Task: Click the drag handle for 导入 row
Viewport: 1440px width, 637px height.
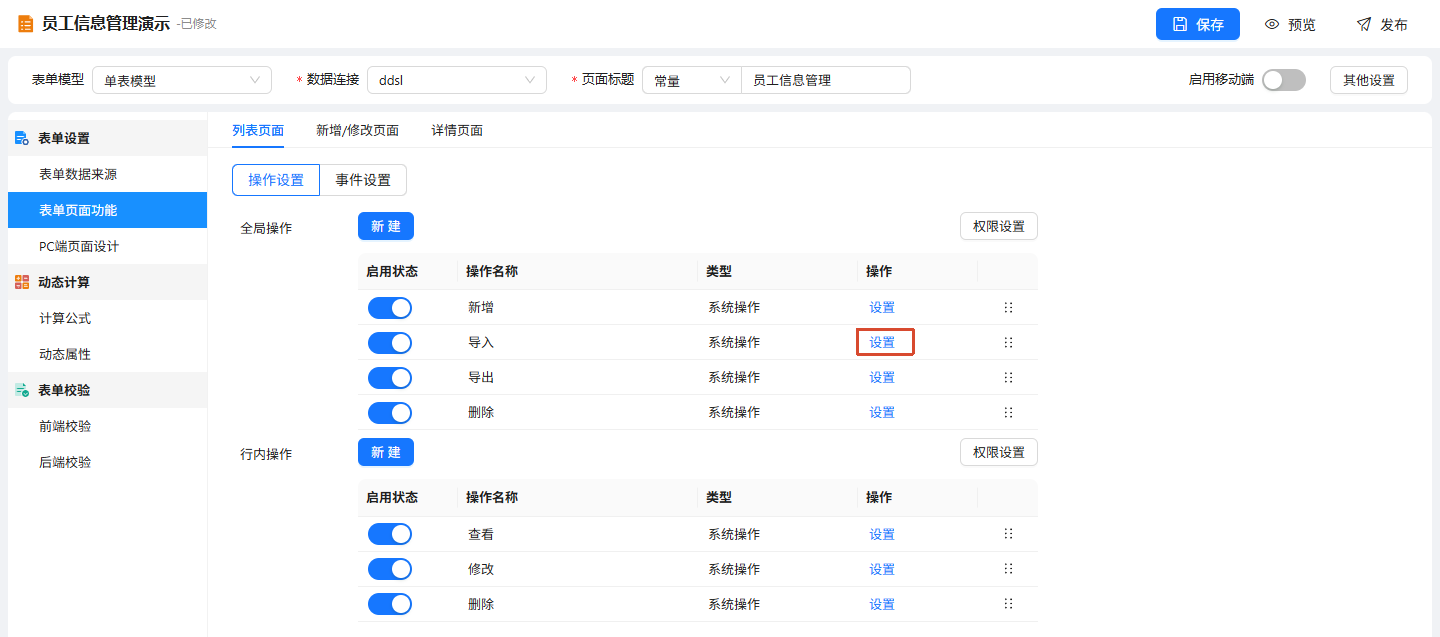Action: (1008, 342)
